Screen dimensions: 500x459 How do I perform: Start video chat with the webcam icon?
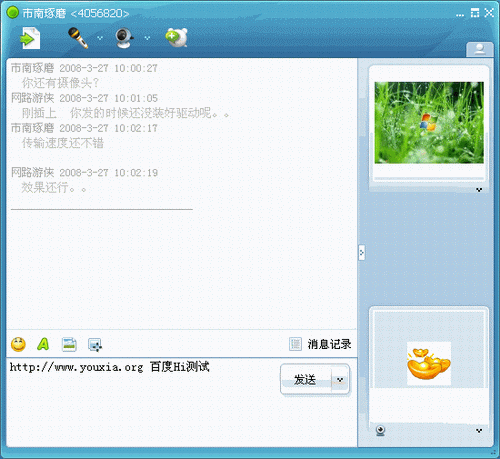[x=124, y=38]
